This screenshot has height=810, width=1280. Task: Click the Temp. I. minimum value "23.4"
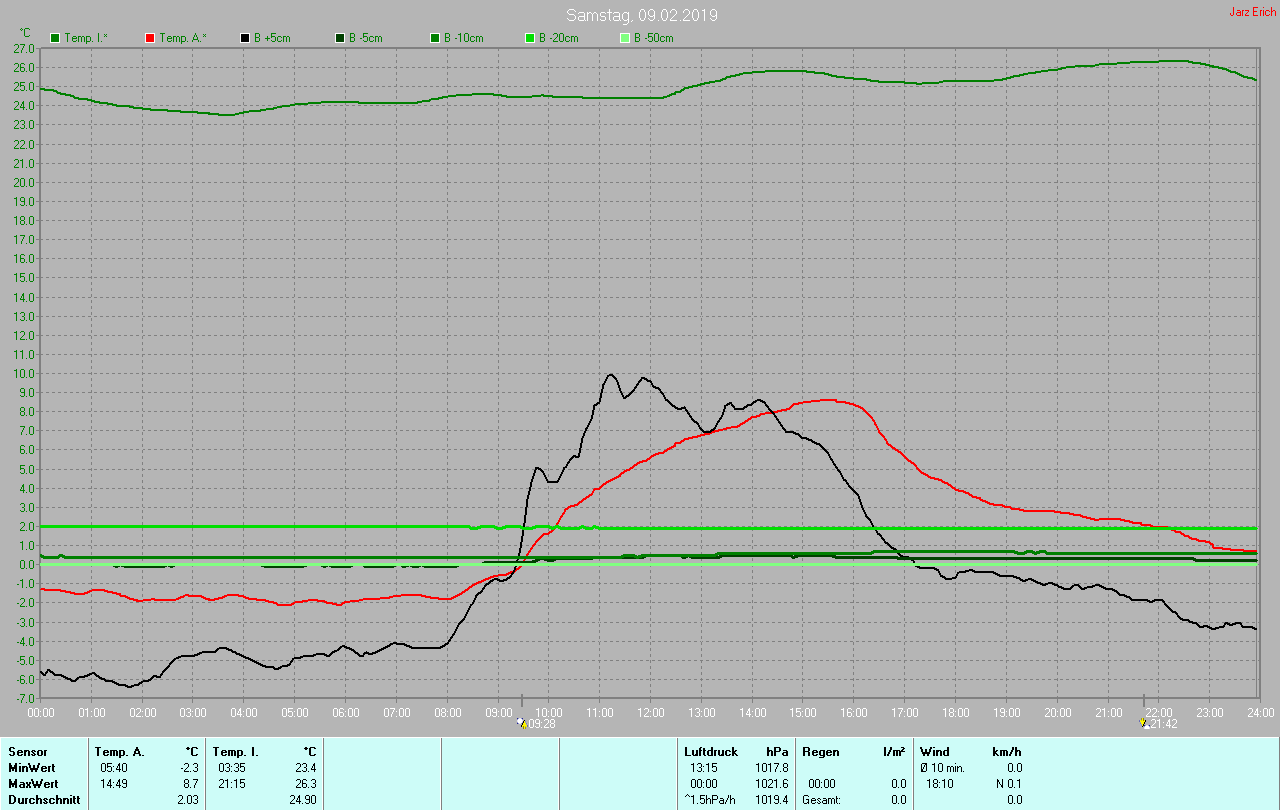[x=306, y=768]
